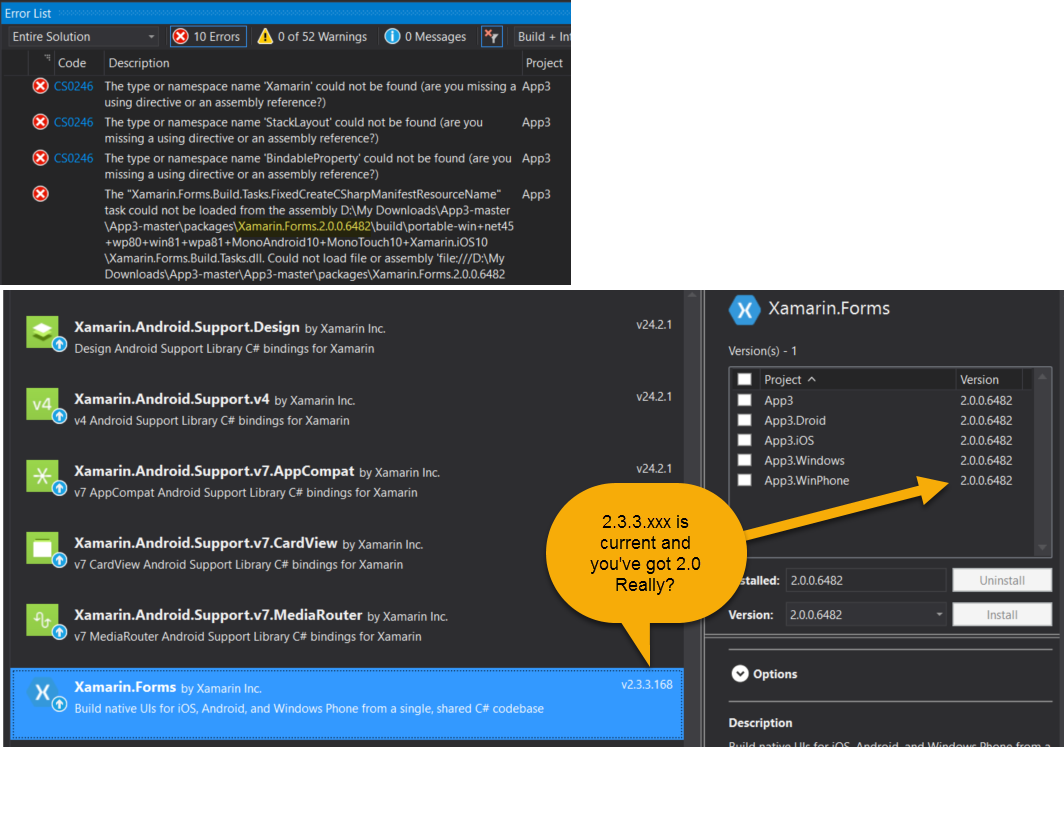Click the Installed version field
Screen dimensions: 1064x838
tap(866, 580)
